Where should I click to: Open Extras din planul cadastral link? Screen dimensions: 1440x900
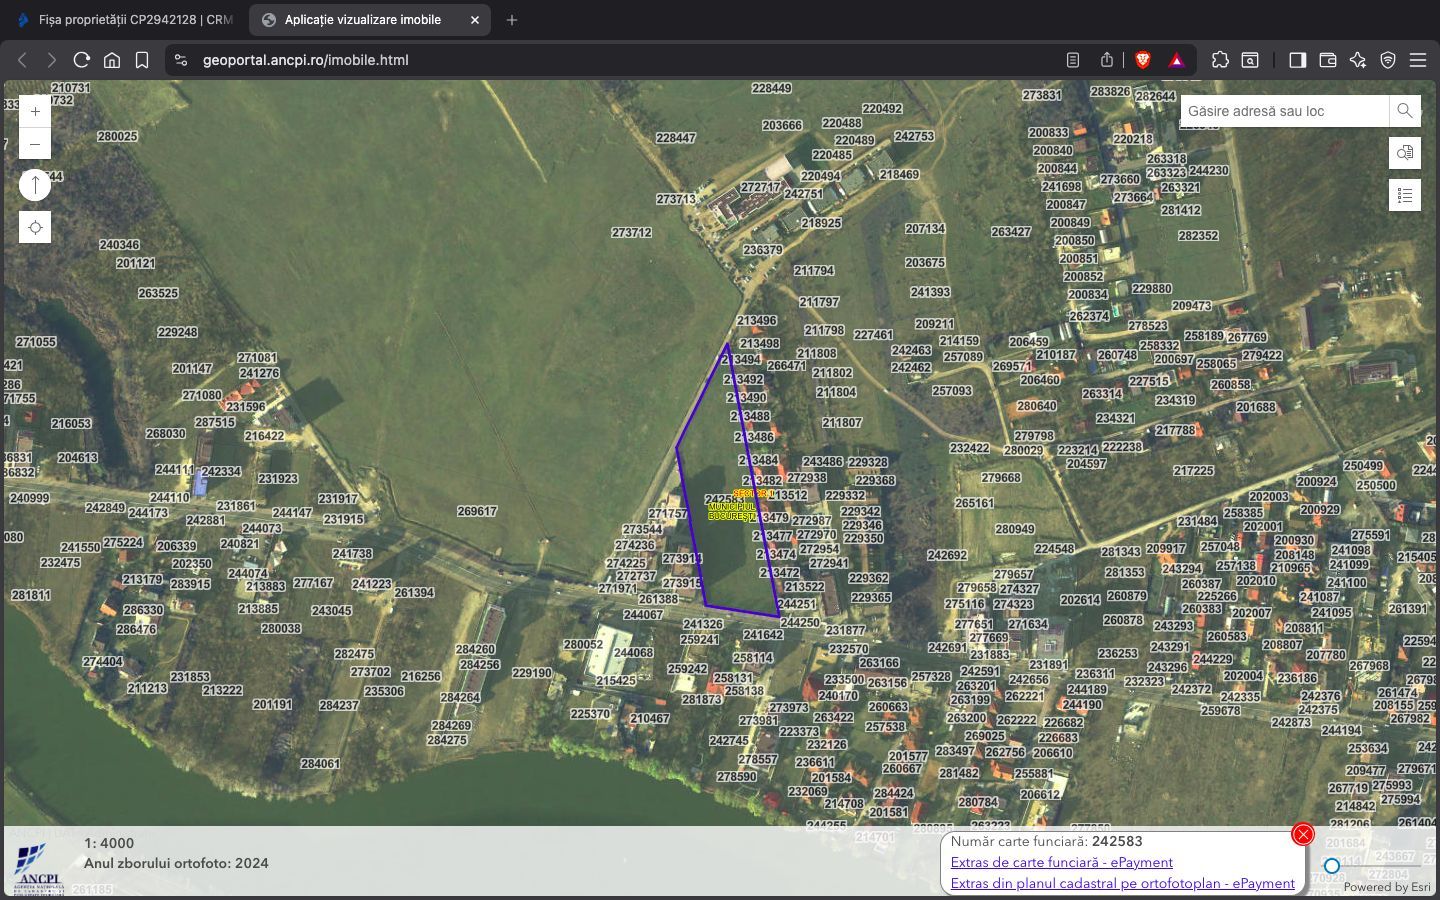coord(1122,883)
